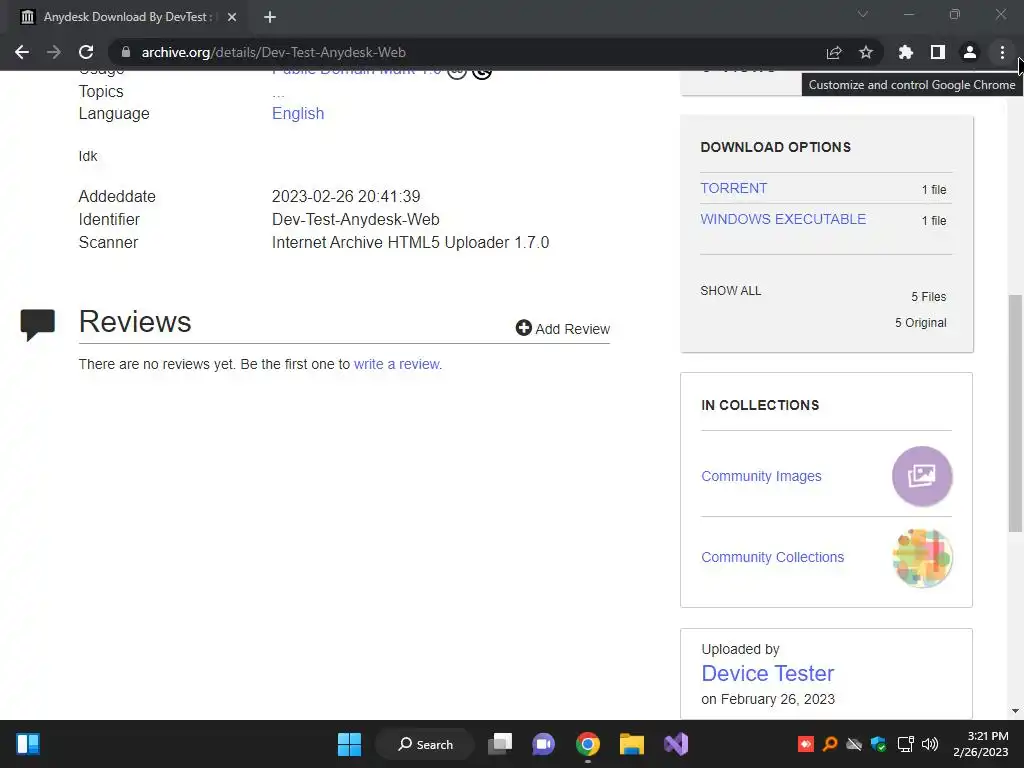Share this page via the share icon
The width and height of the screenshot is (1024, 768).
coord(834,52)
